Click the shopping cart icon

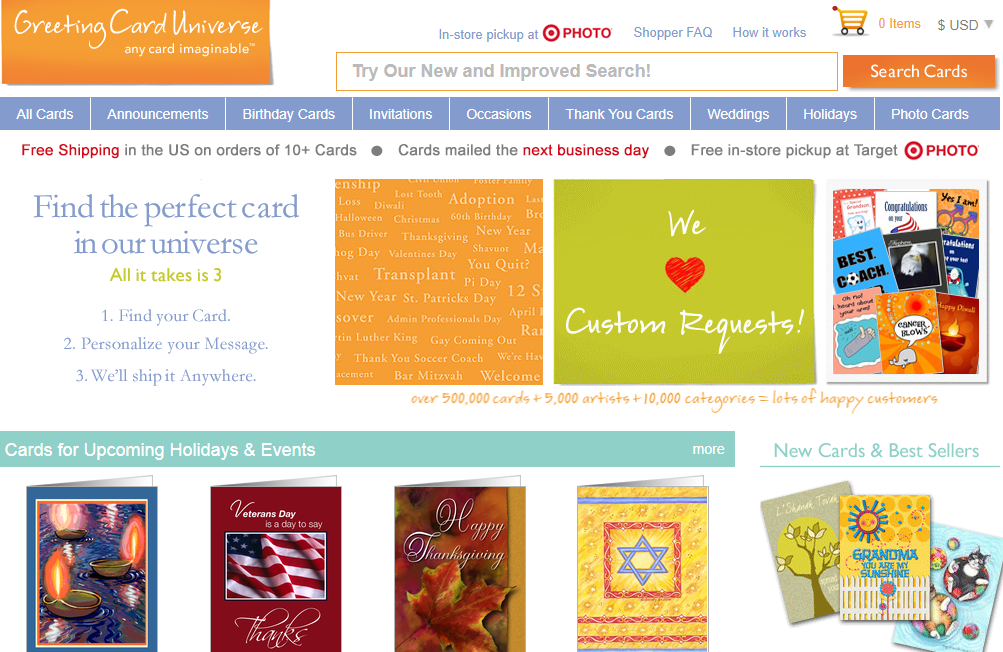click(850, 21)
